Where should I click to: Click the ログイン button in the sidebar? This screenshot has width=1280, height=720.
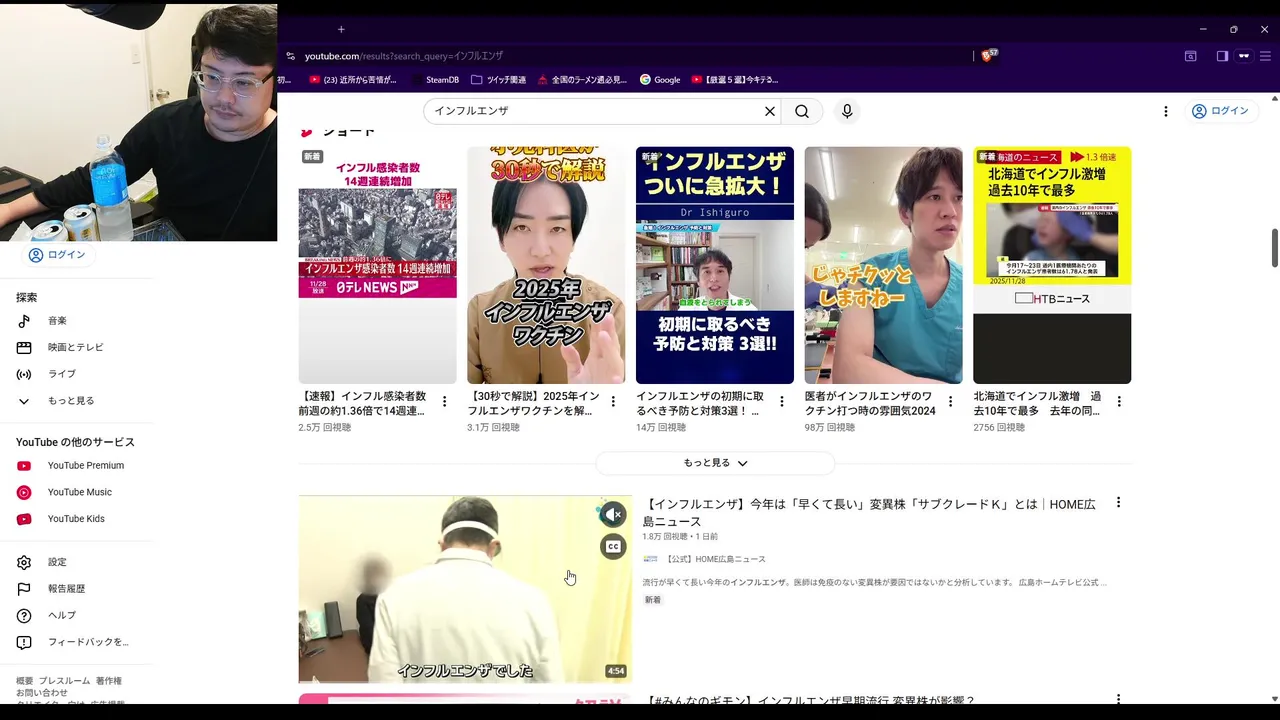coord(57,255)
